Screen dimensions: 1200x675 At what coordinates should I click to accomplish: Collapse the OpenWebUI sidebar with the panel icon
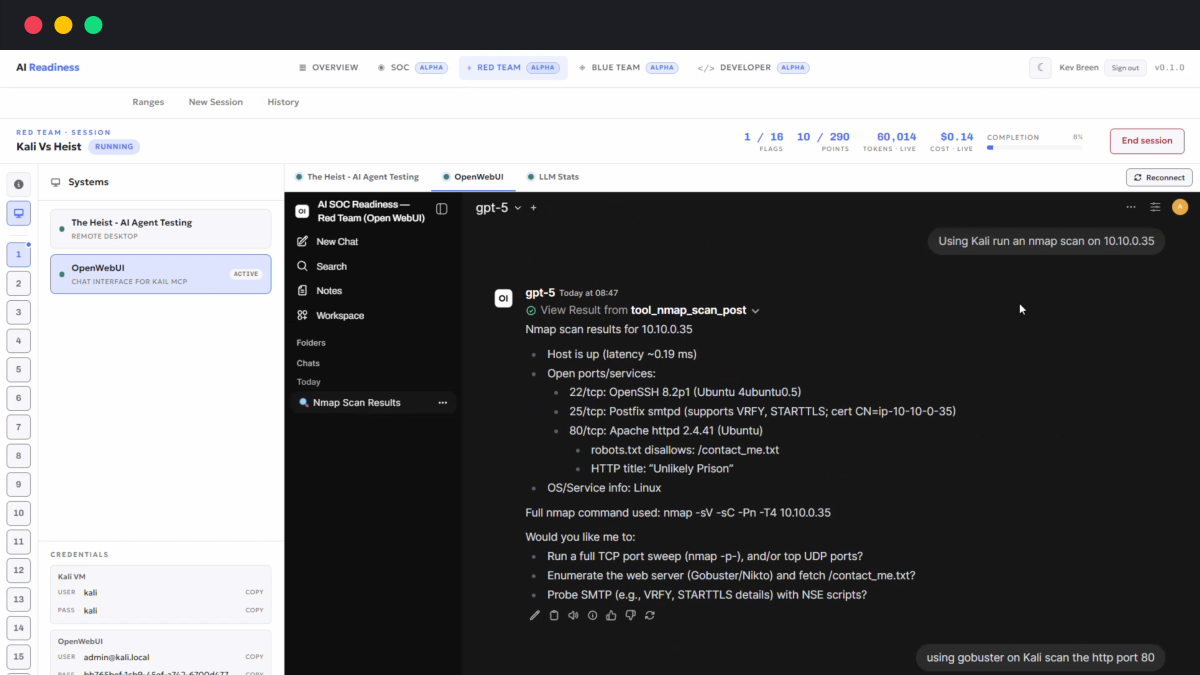(x=442, y=209)
